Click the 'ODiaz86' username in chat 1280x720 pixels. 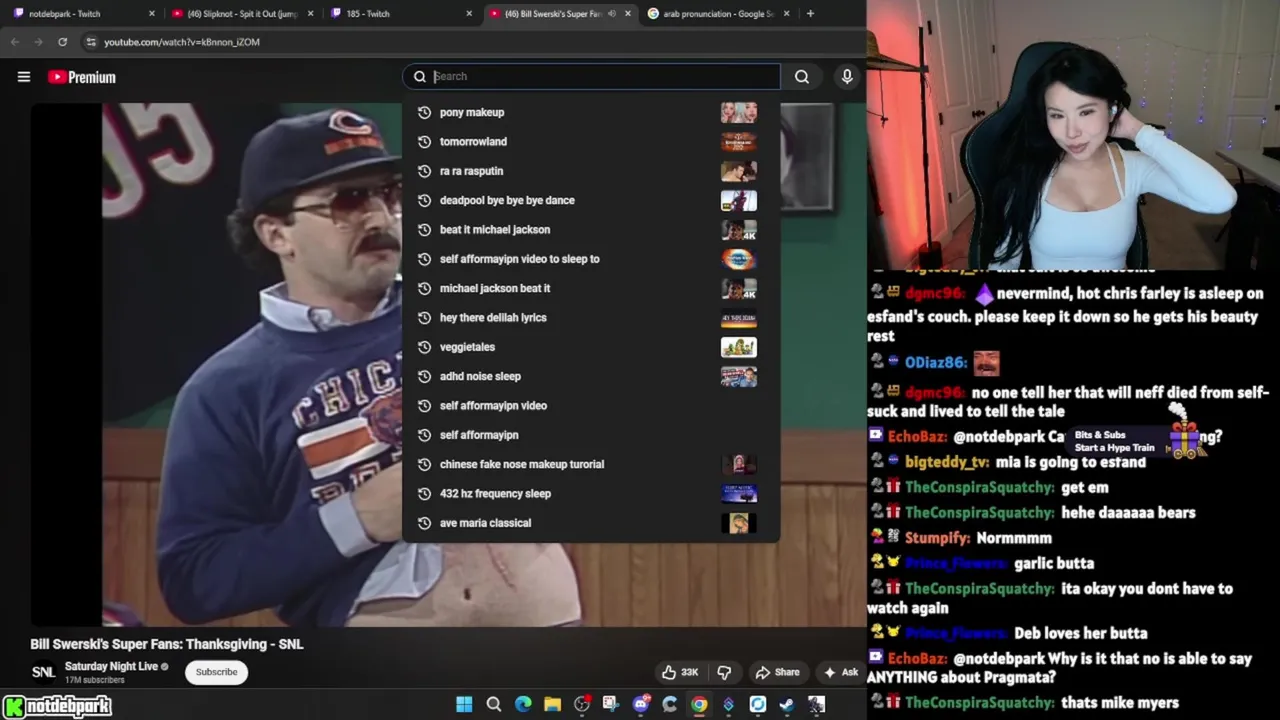coord(935,362)
